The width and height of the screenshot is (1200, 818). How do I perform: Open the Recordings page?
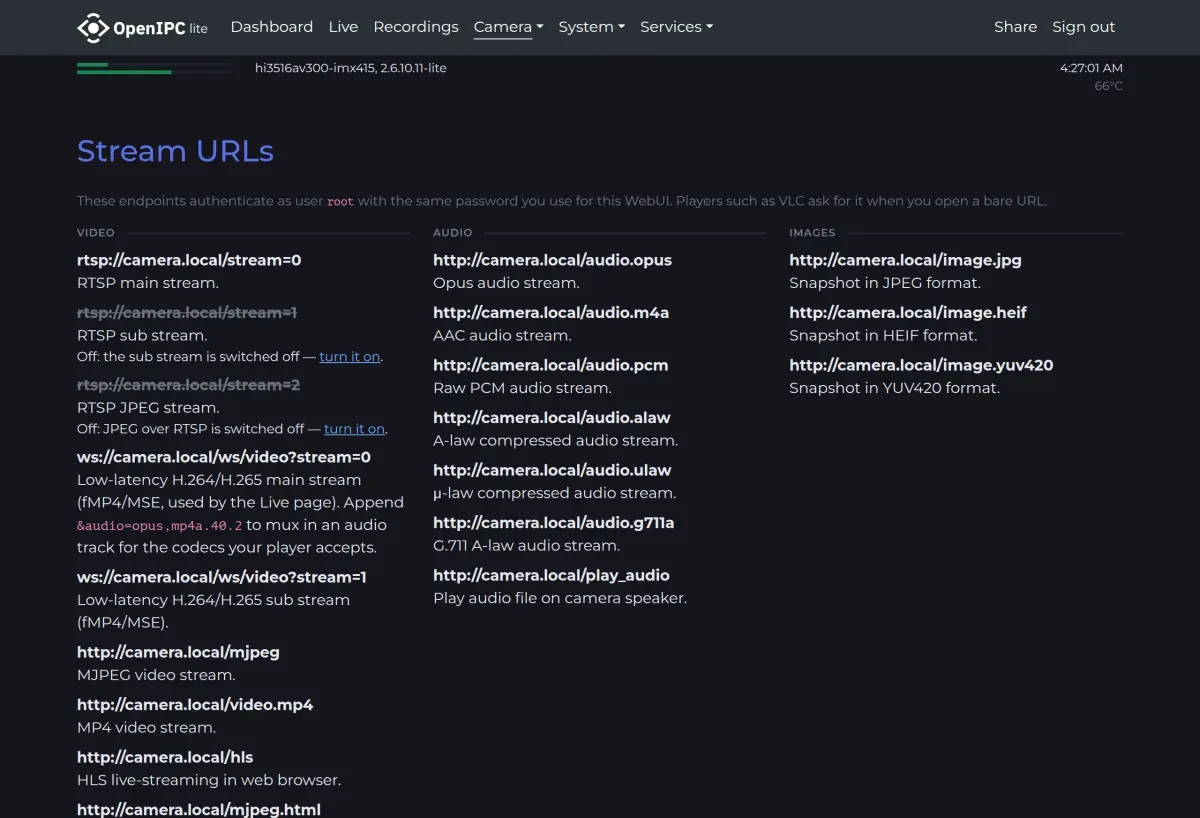pos(416,27)
